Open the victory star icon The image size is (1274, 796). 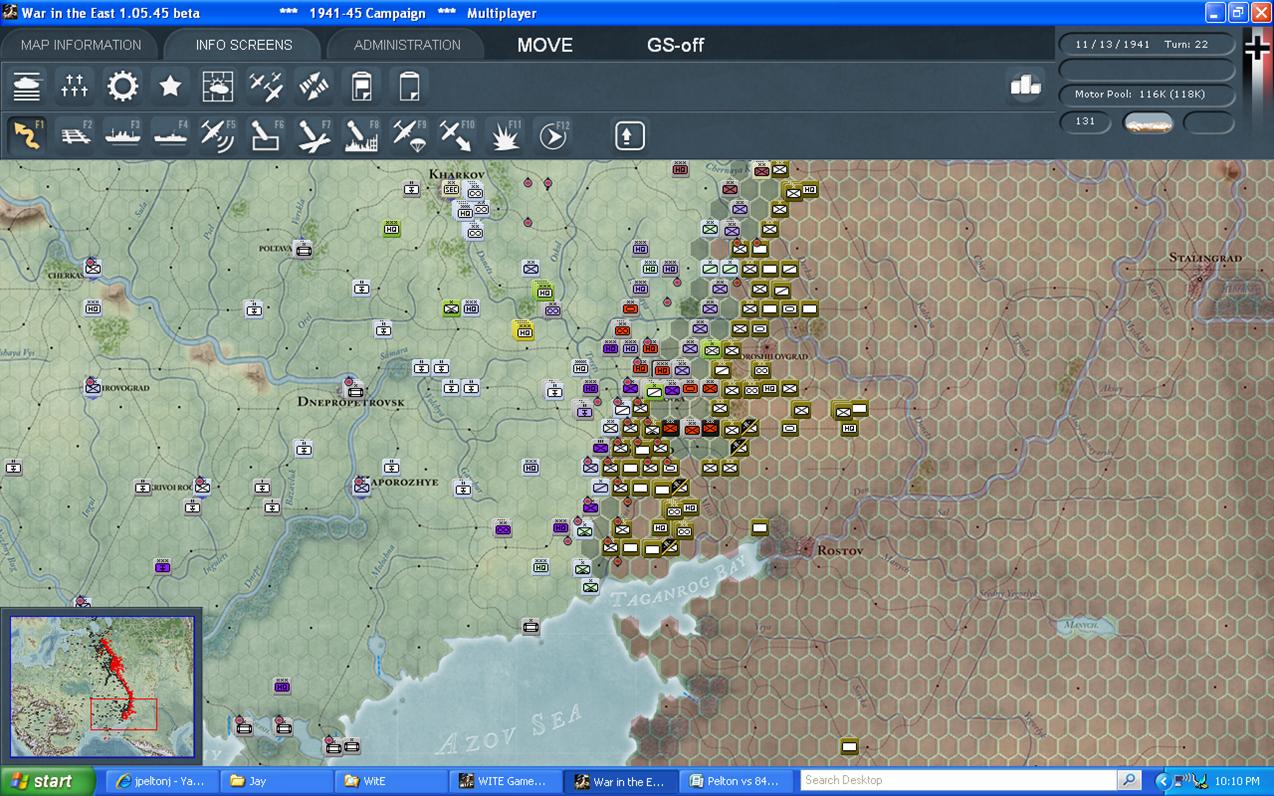pyautogui.click(x=170, y=87)
